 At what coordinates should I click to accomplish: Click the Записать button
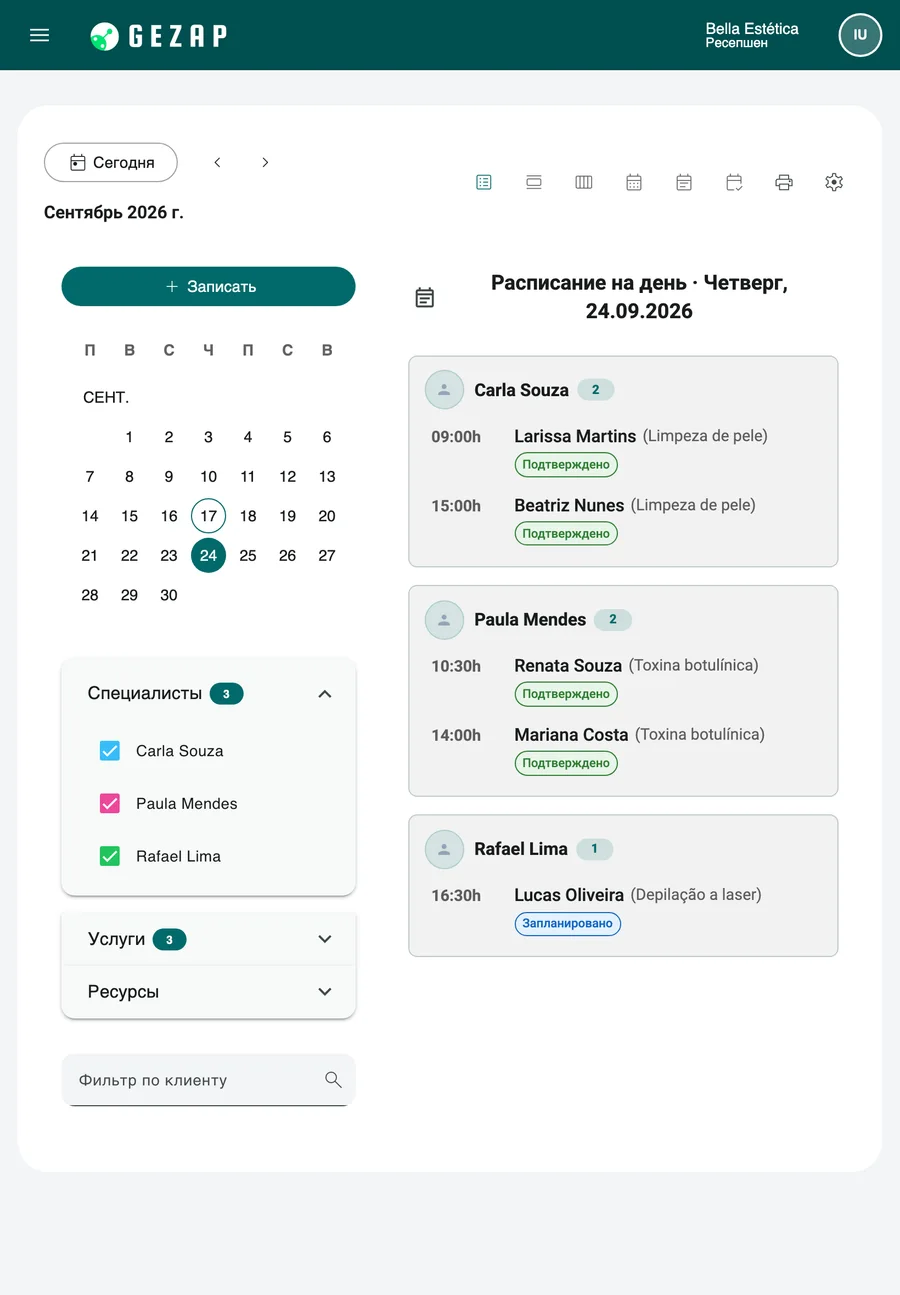pyautogui.click(x=208, y=286)
